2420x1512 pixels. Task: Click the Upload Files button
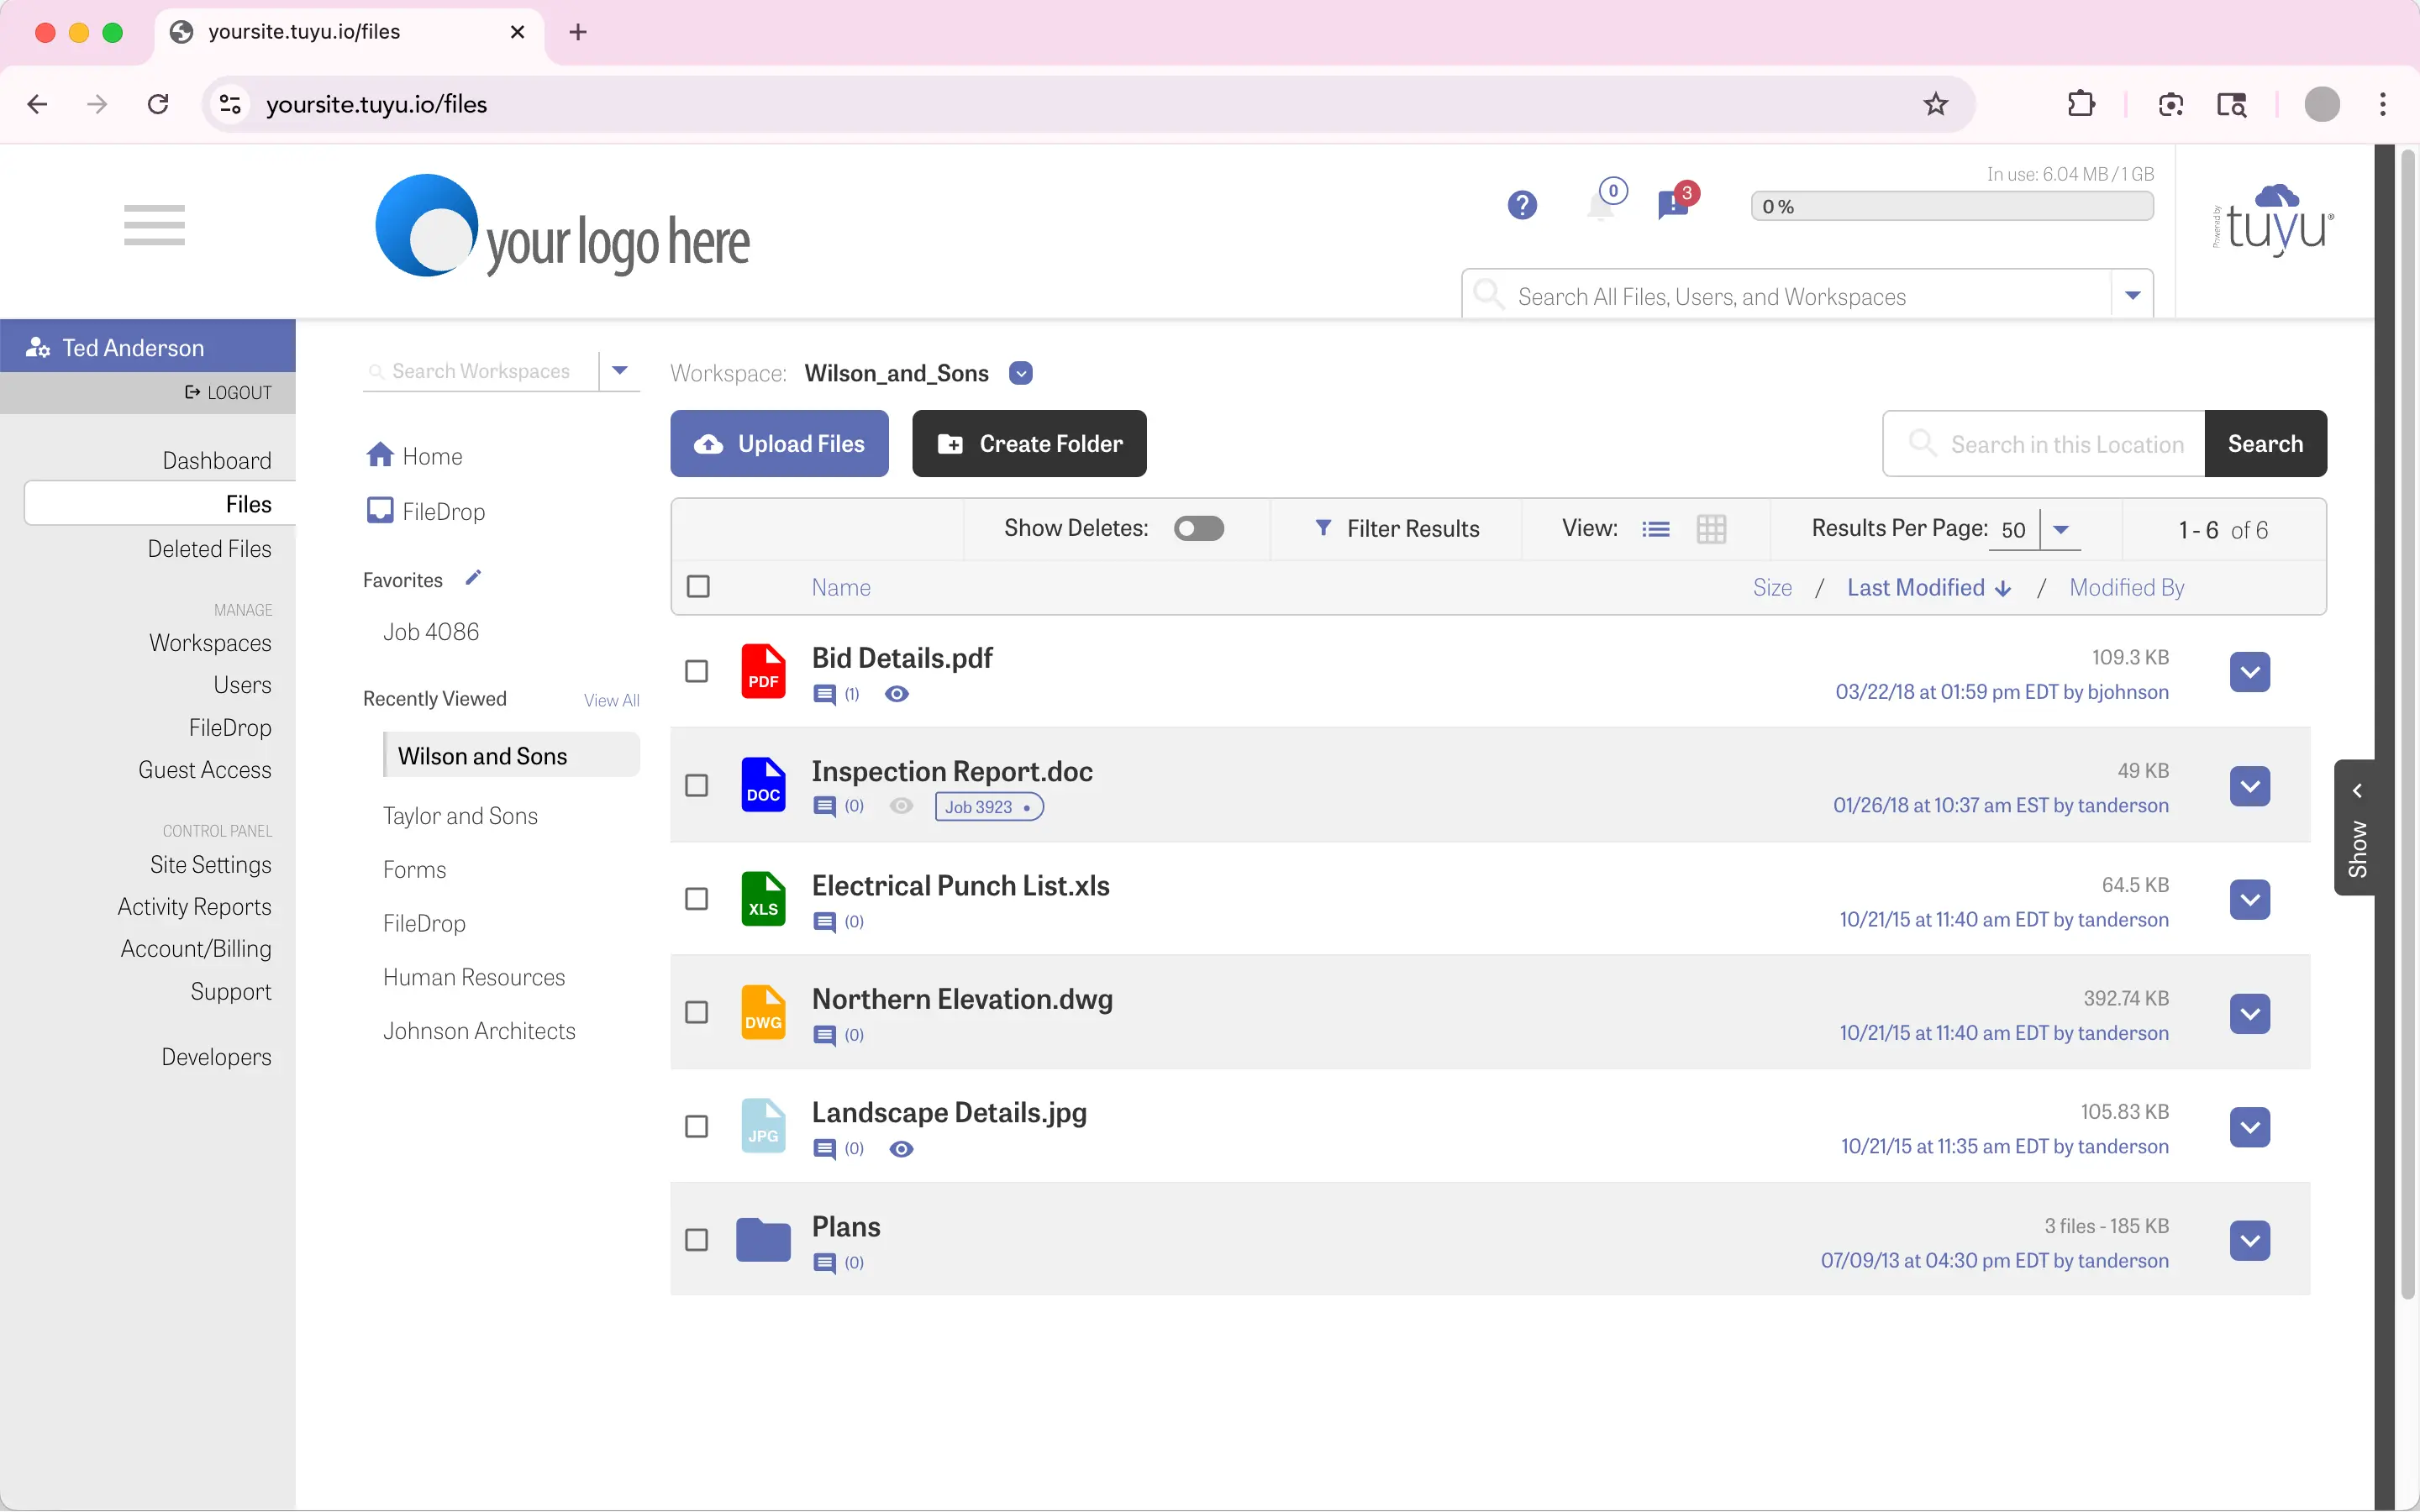tap(779, 444)
